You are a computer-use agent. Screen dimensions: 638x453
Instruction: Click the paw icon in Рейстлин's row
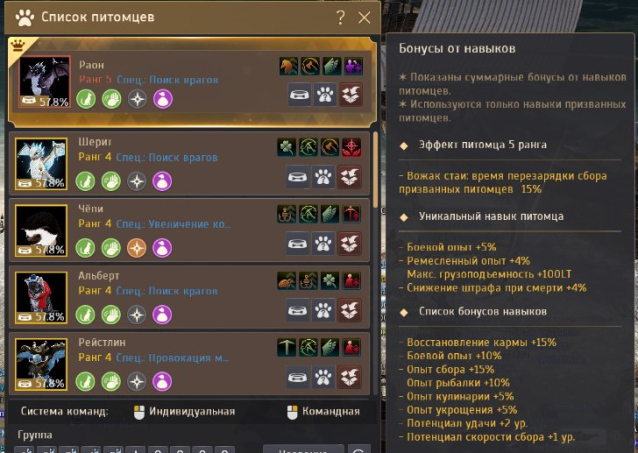pyautogui.click(x=323, y=377)
